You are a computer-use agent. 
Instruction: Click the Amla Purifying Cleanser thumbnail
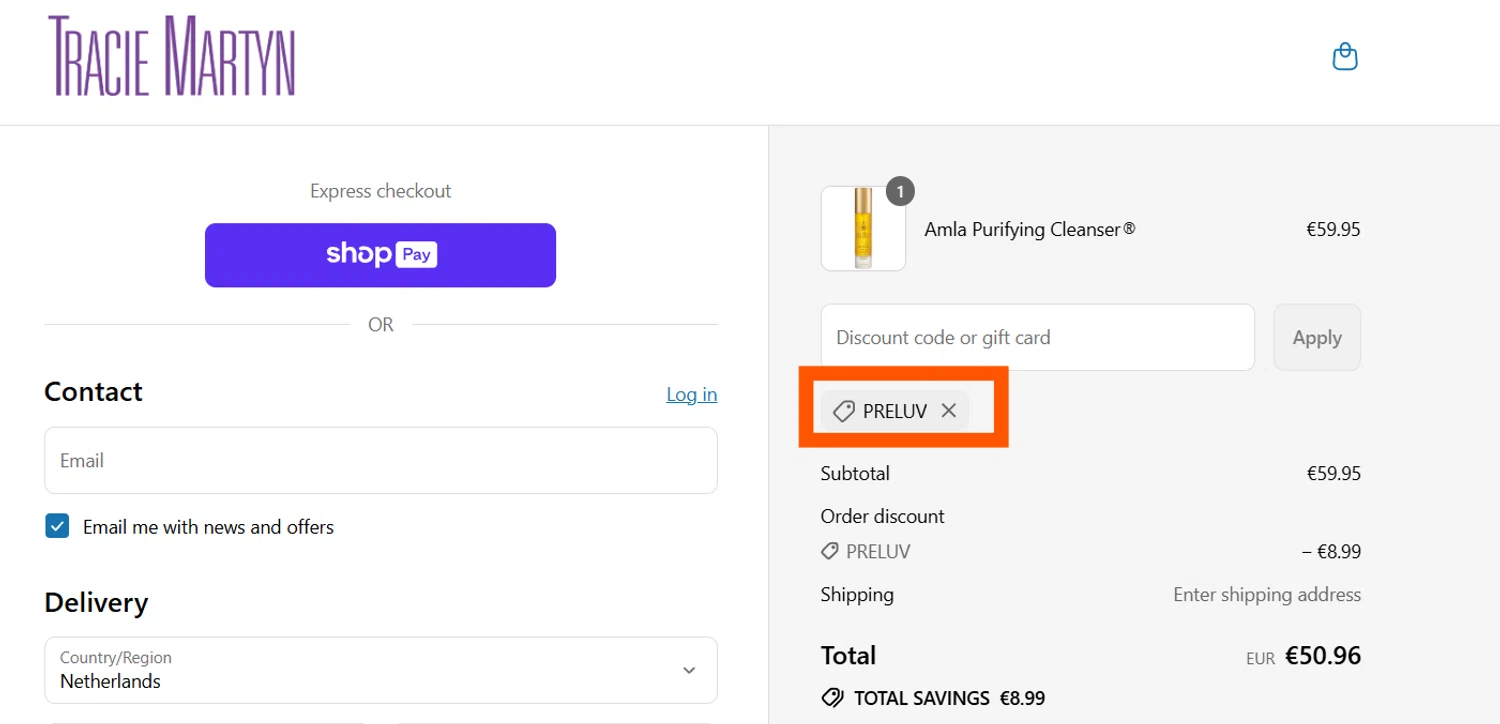click(863, 228)
